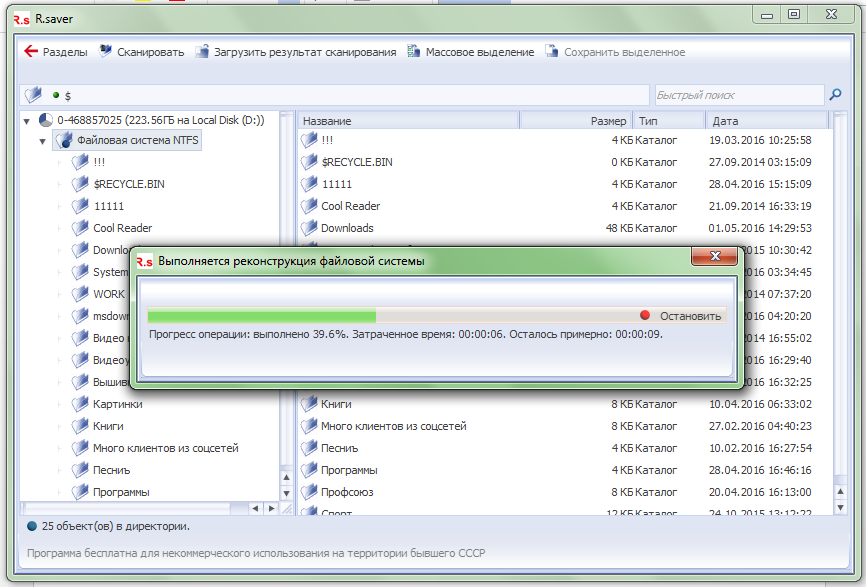Collapse the Файловая система NTFS node
The height and width of the screenshot is (587, 866).
coord(42,141)
